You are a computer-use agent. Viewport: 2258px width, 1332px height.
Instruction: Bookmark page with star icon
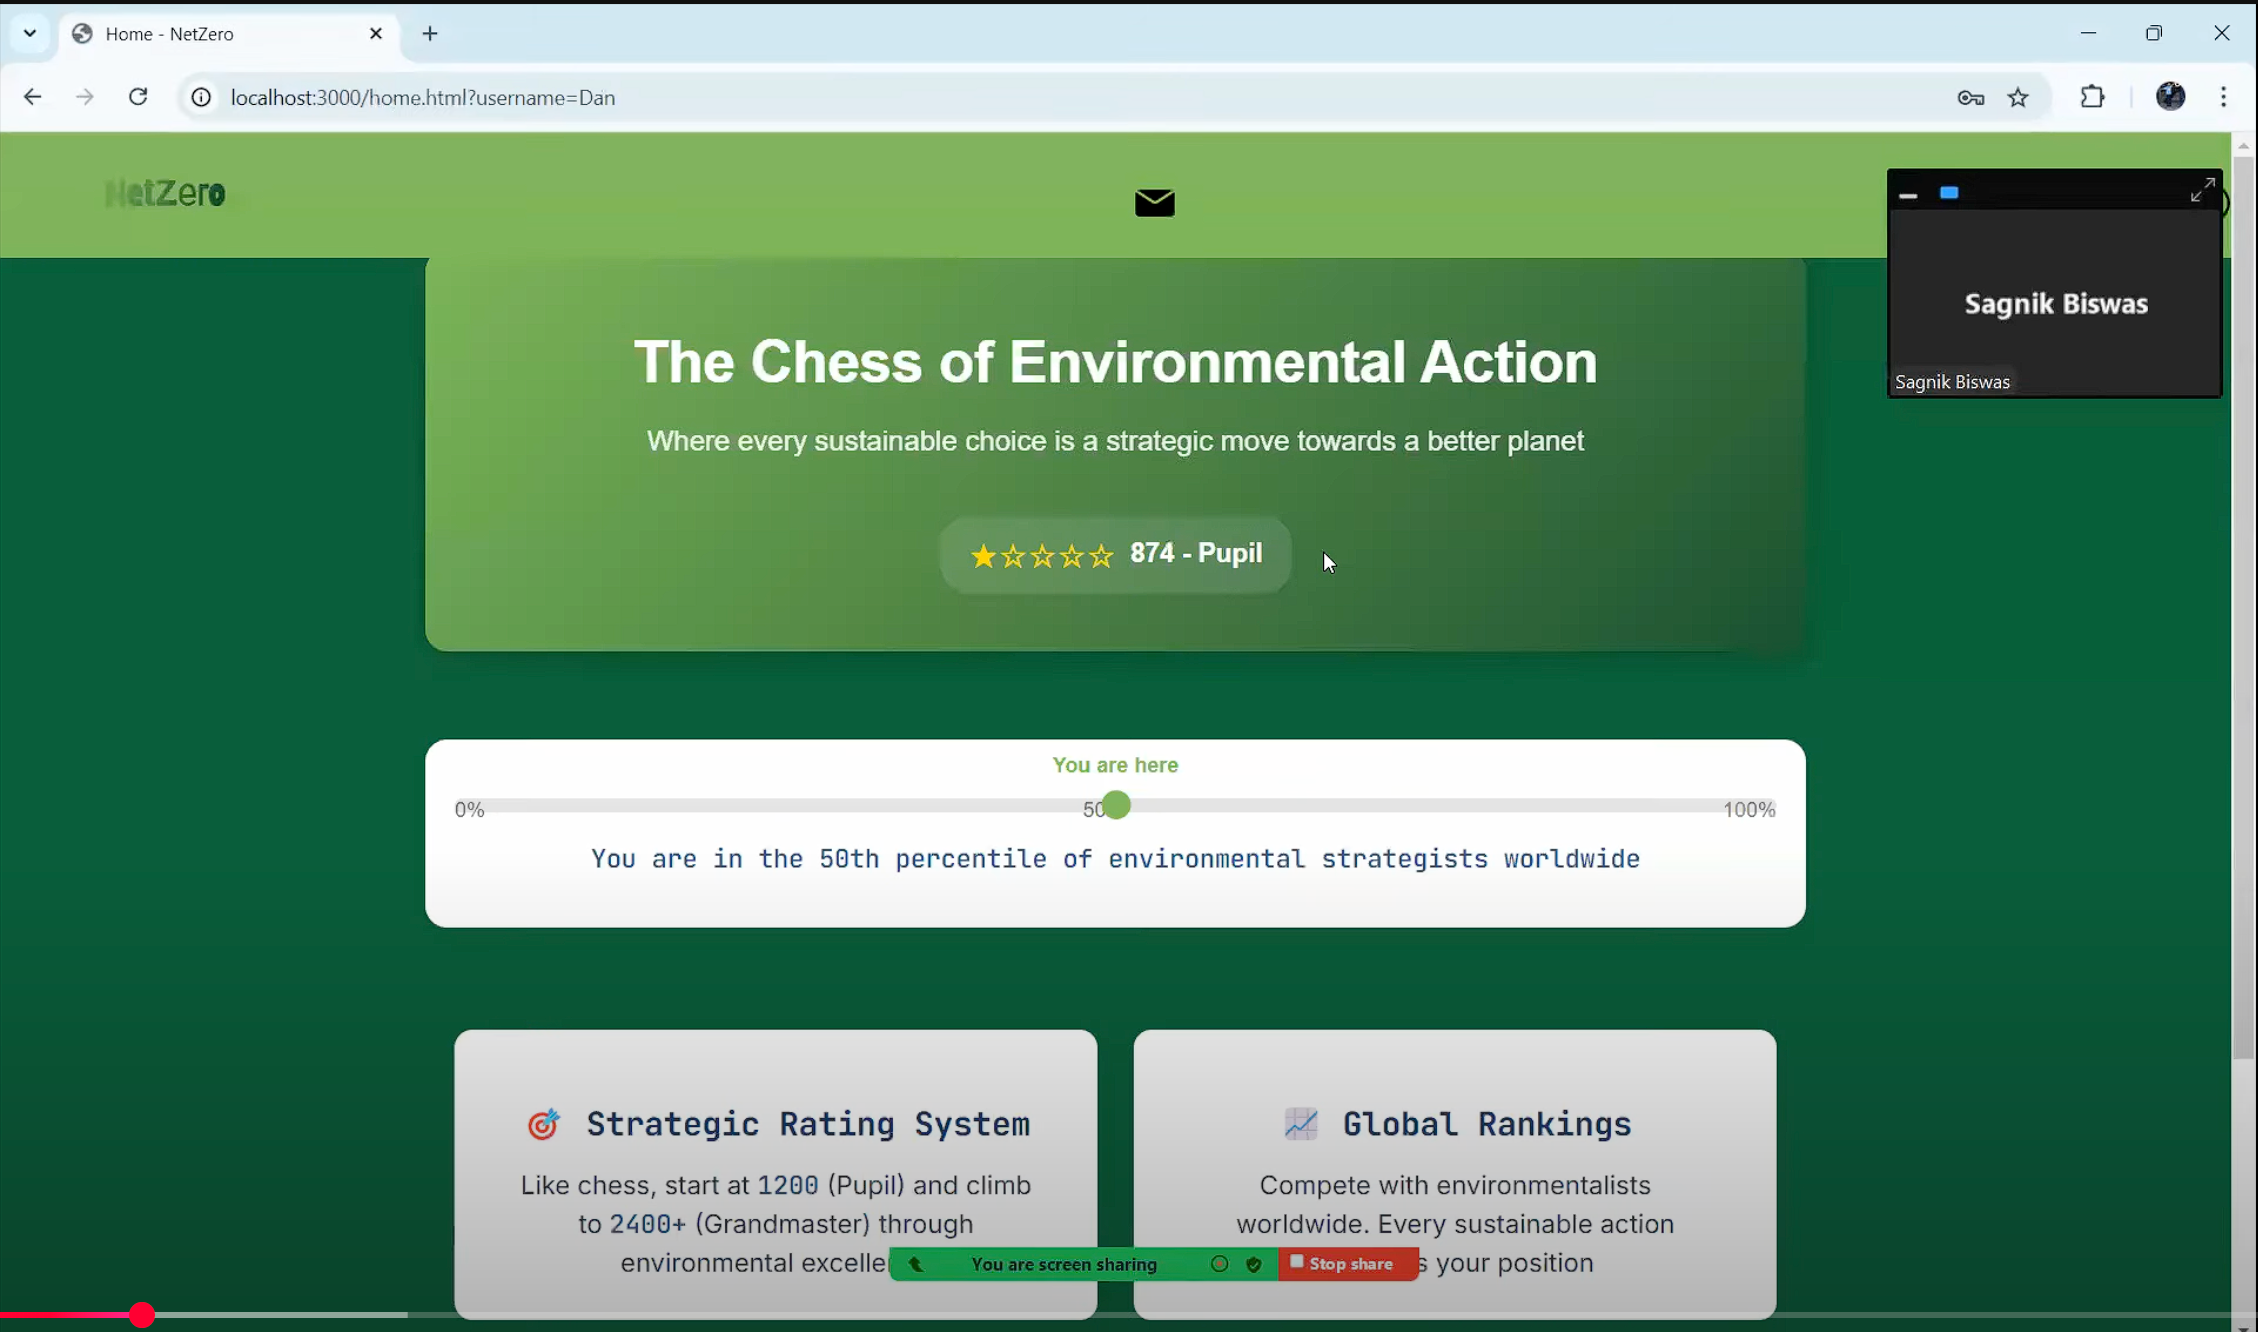(2018, 97)
